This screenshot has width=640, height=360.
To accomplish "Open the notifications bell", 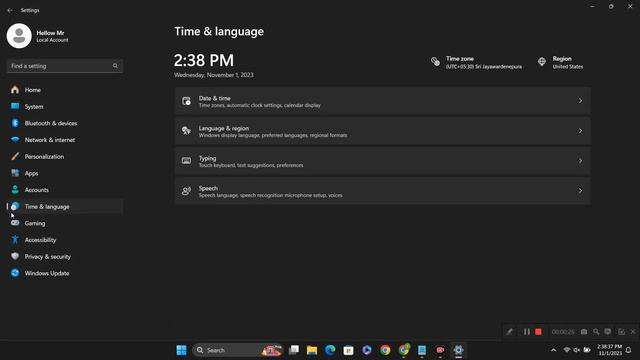I will pos(629,350).
